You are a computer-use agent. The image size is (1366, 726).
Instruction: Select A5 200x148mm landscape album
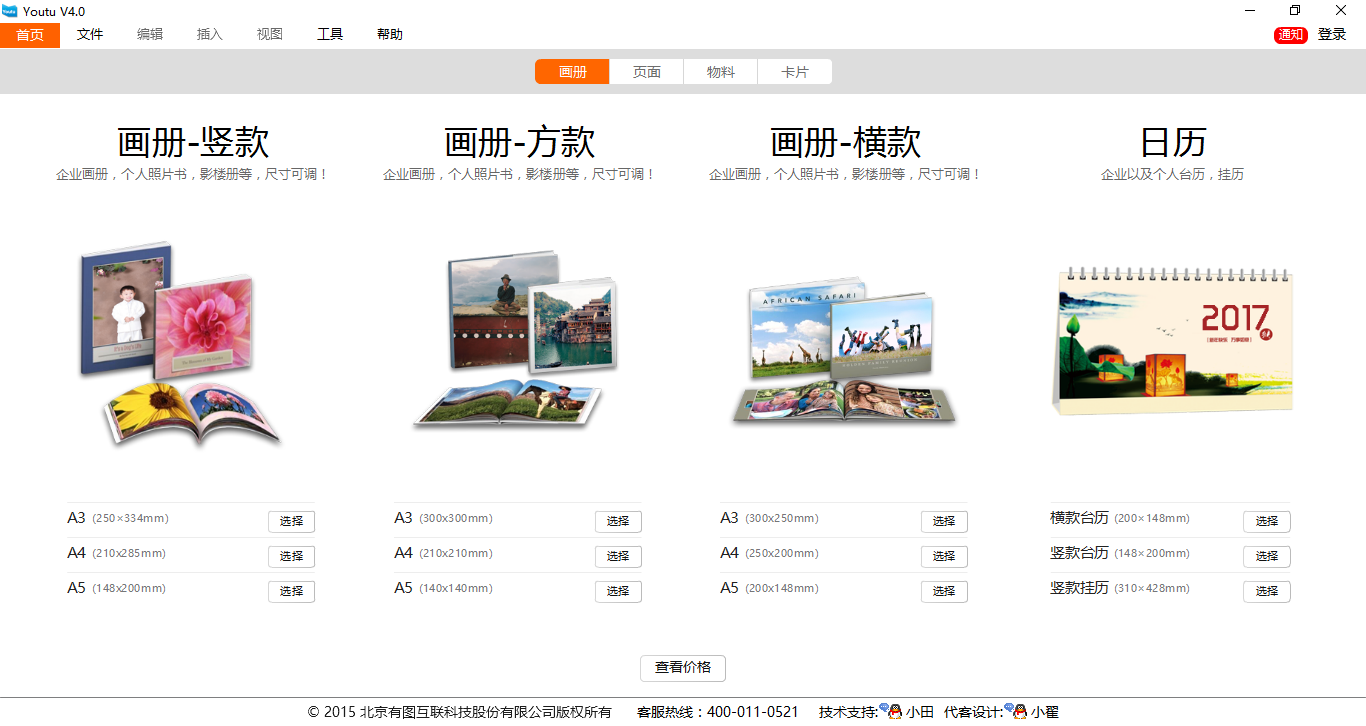point(944,591)
